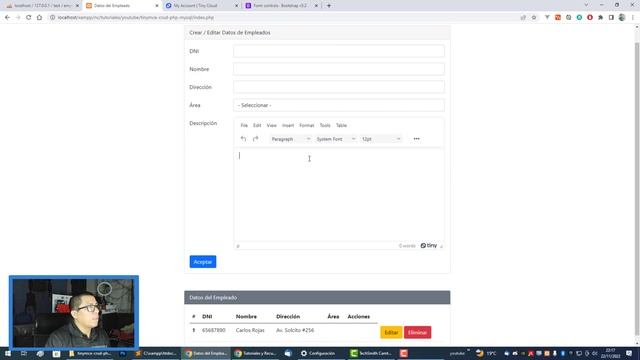Click into the DNI input field

(x=339, y=51)
